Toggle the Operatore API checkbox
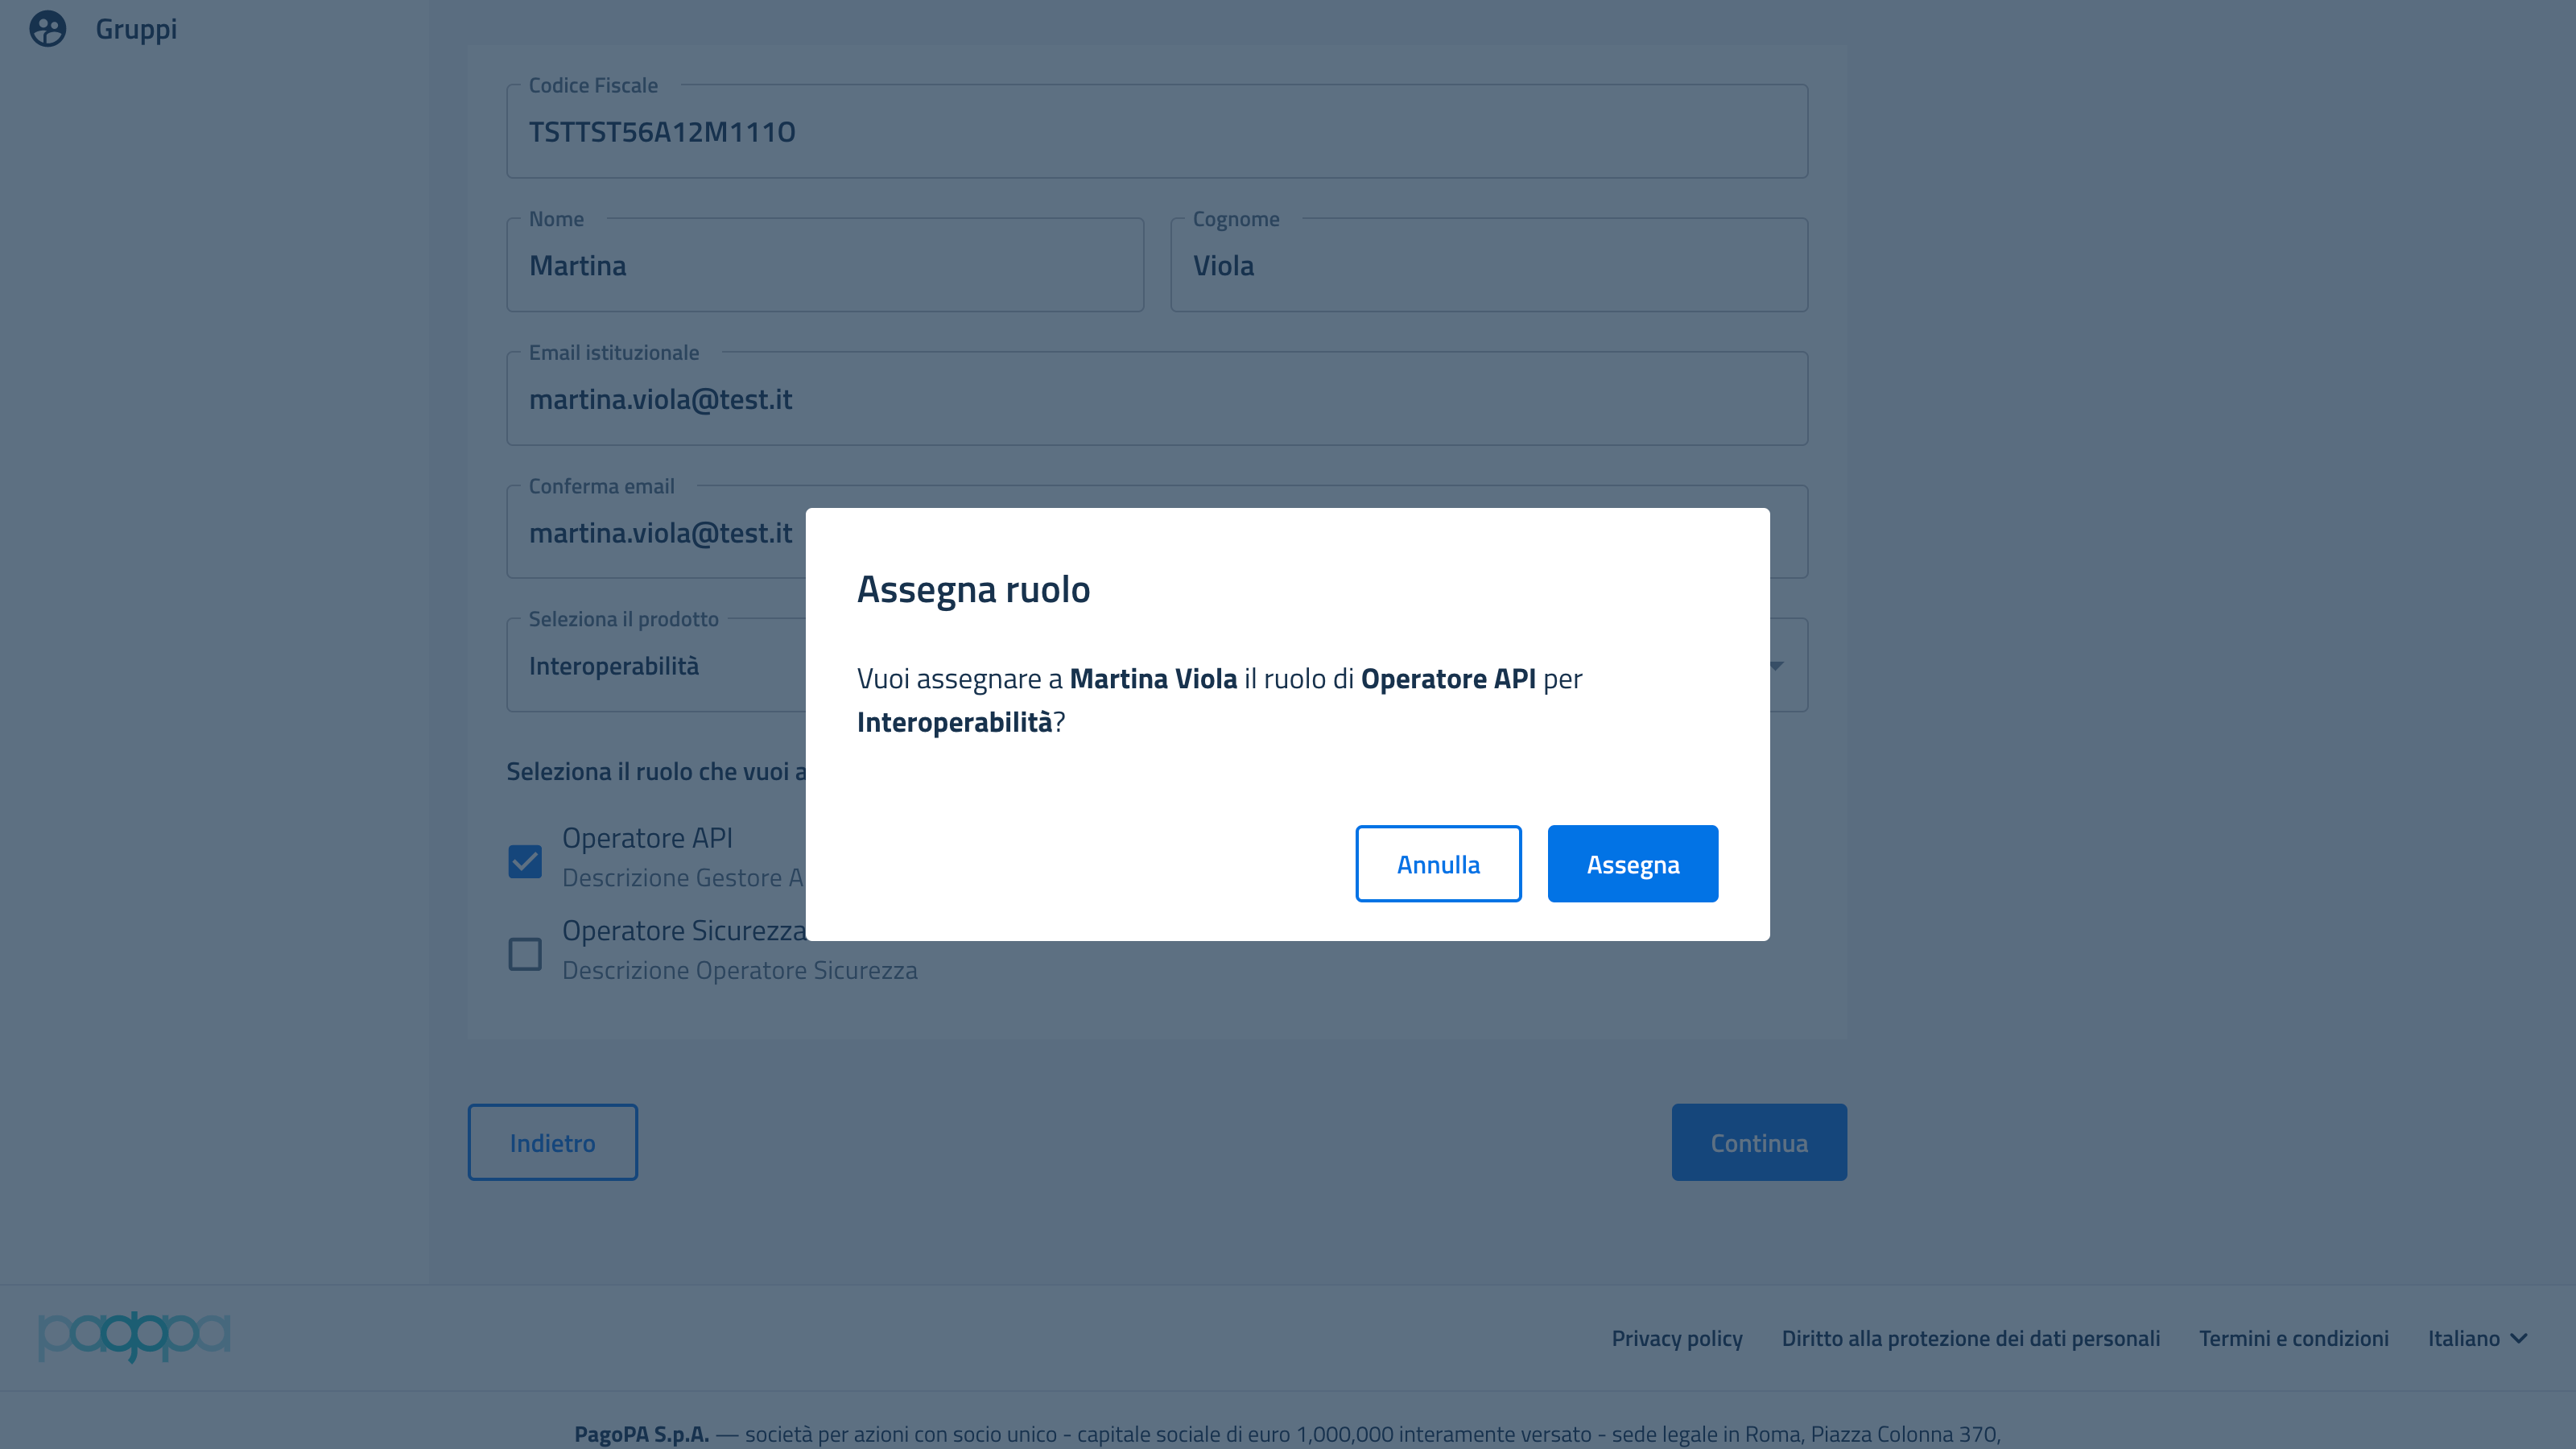This screenshot has height=1449, width=2576. pos(525,861)
